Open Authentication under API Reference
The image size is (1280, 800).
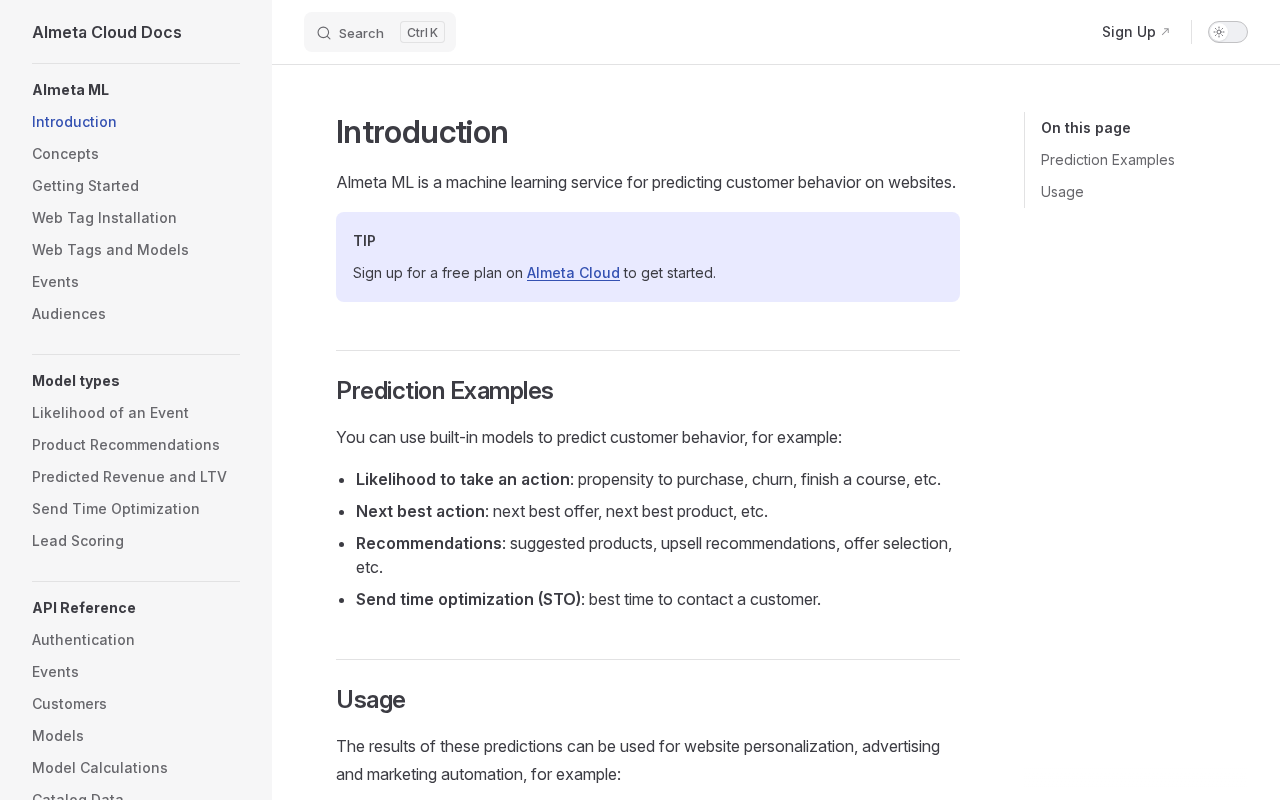(x=83, y=640)
